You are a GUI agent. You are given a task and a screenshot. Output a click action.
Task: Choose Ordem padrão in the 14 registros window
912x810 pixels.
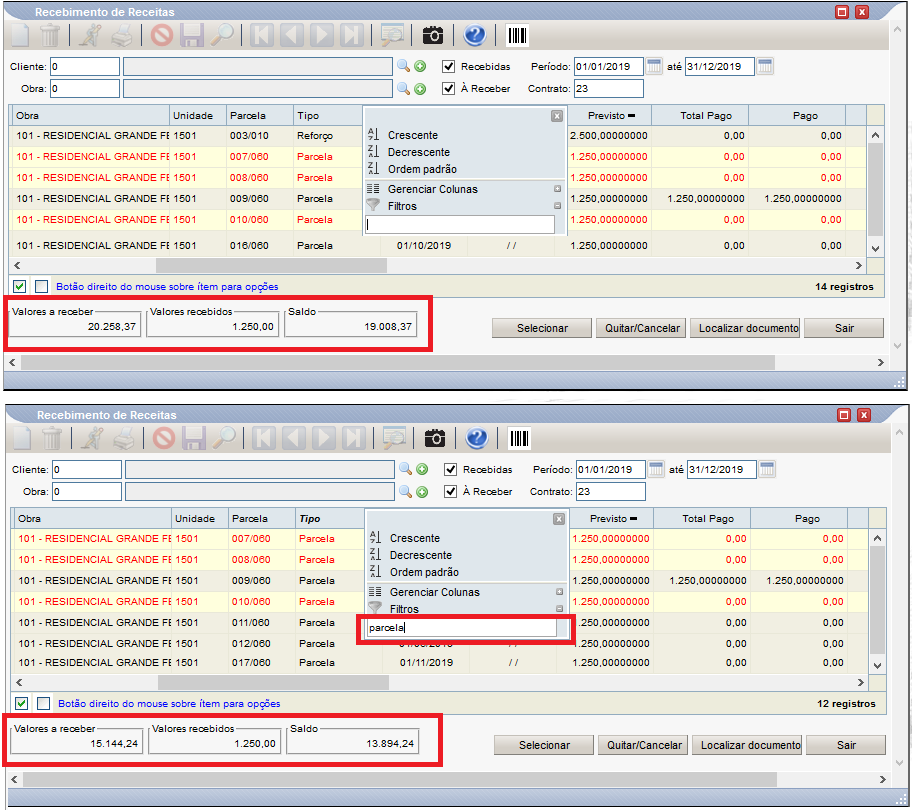pos(422,169)
